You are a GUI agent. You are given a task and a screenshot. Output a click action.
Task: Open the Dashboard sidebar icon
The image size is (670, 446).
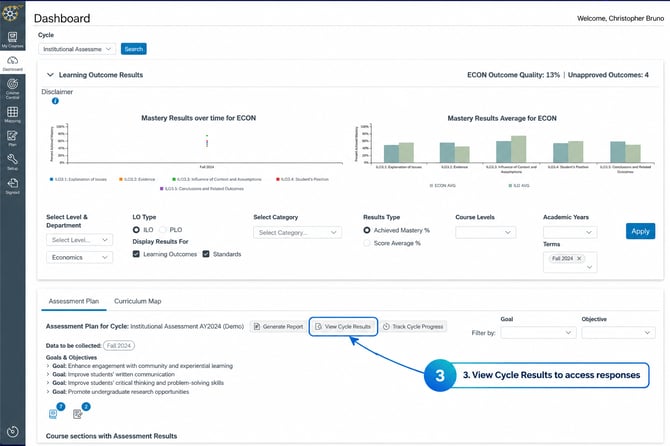tap(12, 63)
